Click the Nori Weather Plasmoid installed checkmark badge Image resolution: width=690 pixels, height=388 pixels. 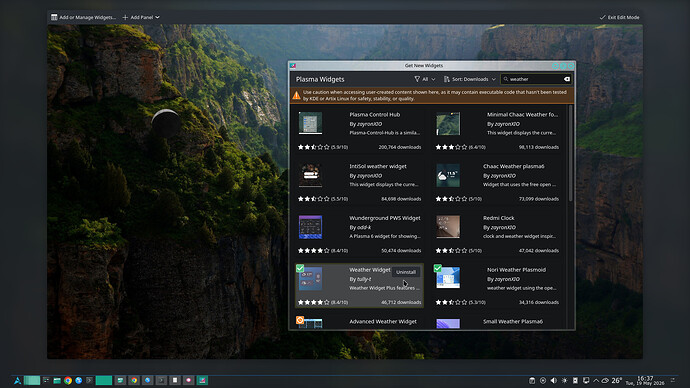pyautogui.click(x=438, y=268)
